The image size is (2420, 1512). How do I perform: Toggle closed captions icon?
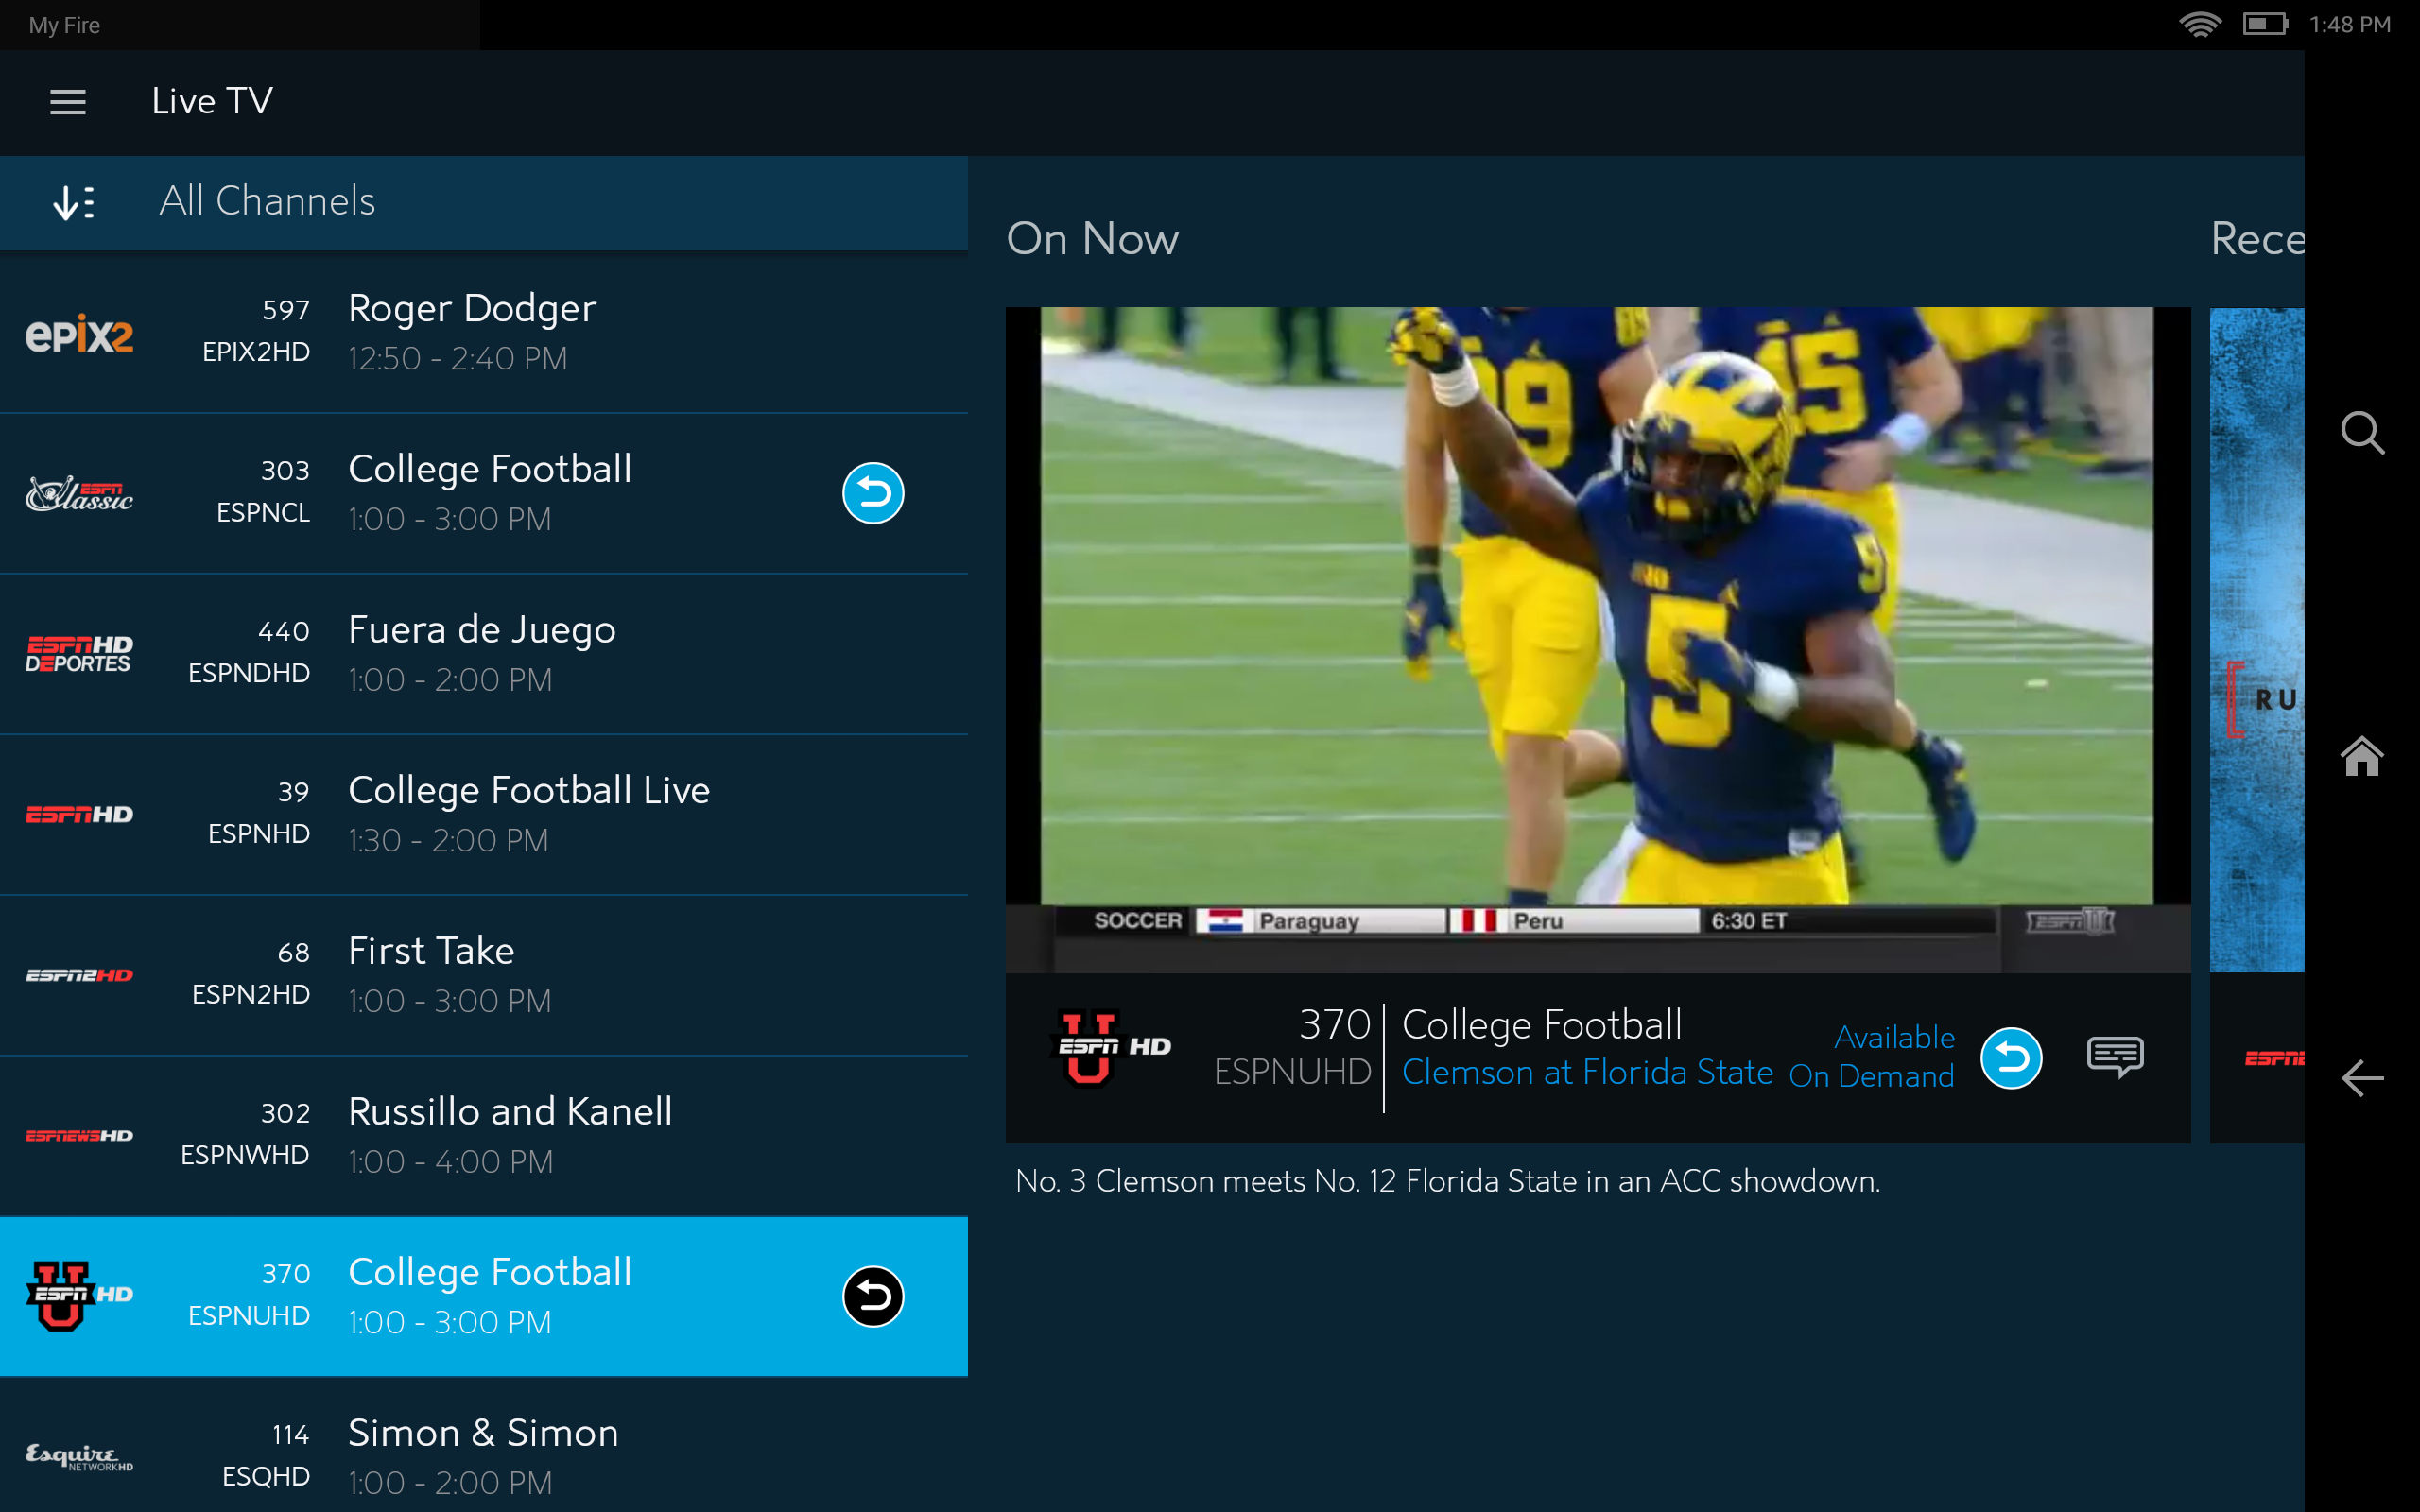(x=2114, y=1057)
